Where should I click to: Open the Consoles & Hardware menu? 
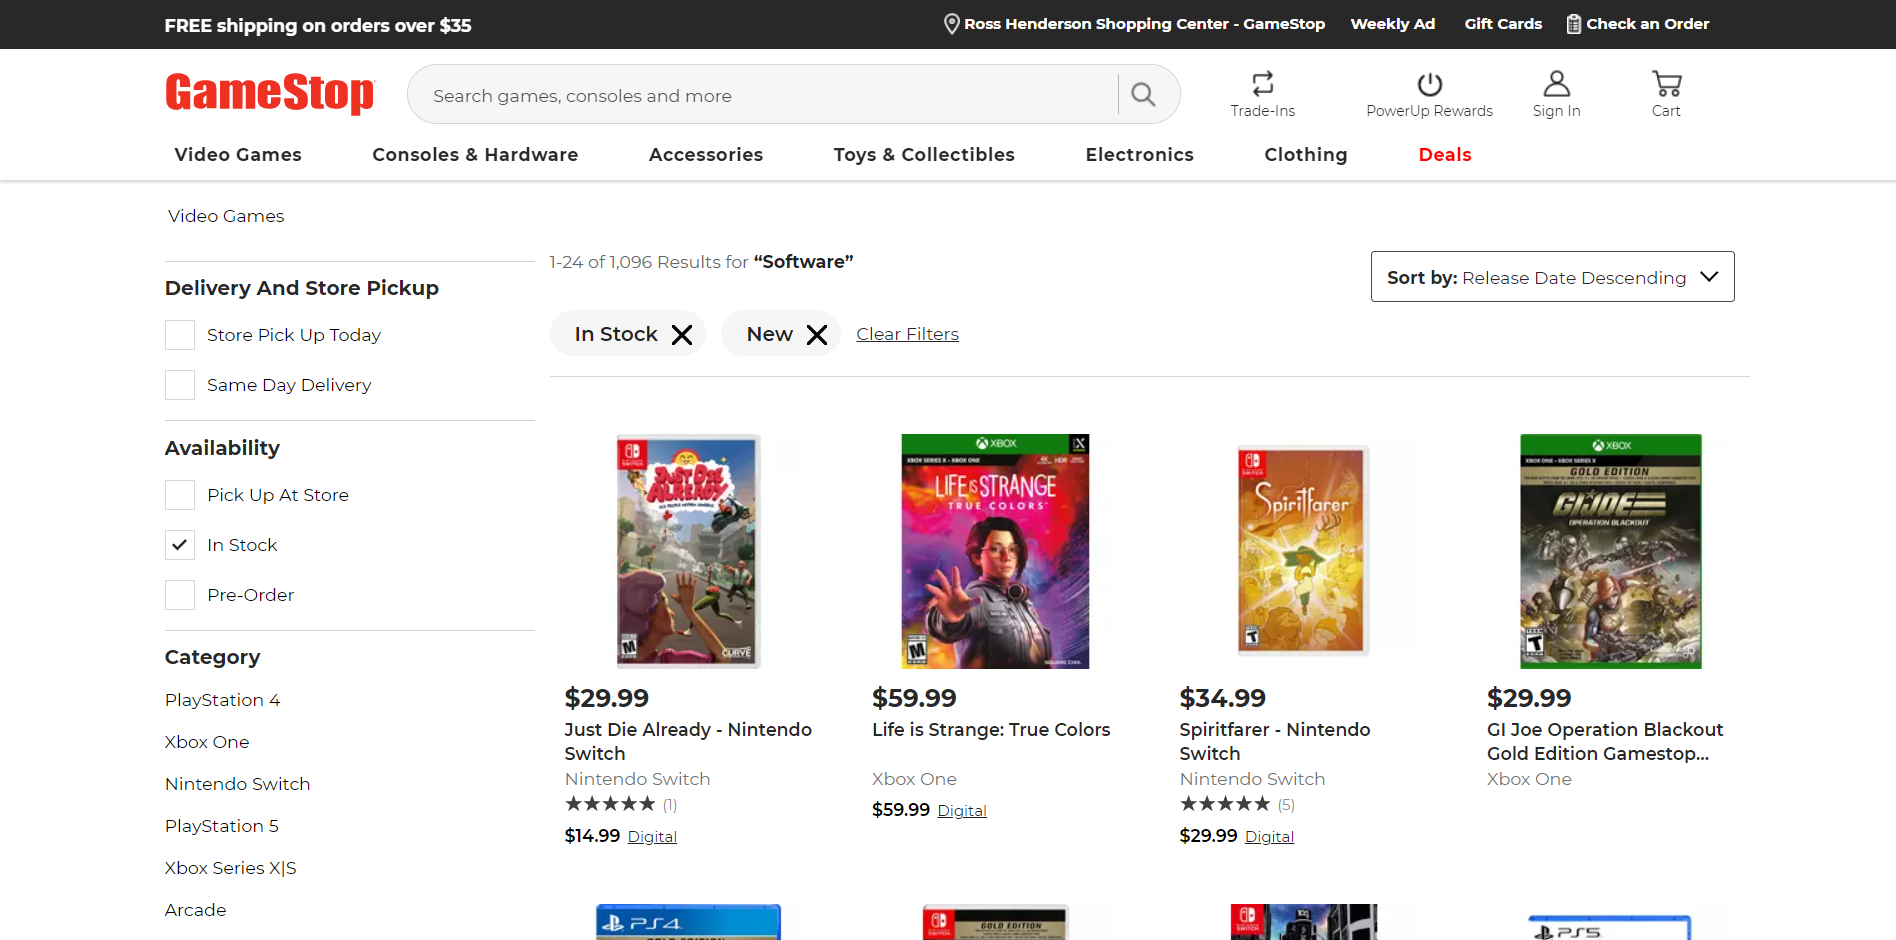[x=475, y=155]
